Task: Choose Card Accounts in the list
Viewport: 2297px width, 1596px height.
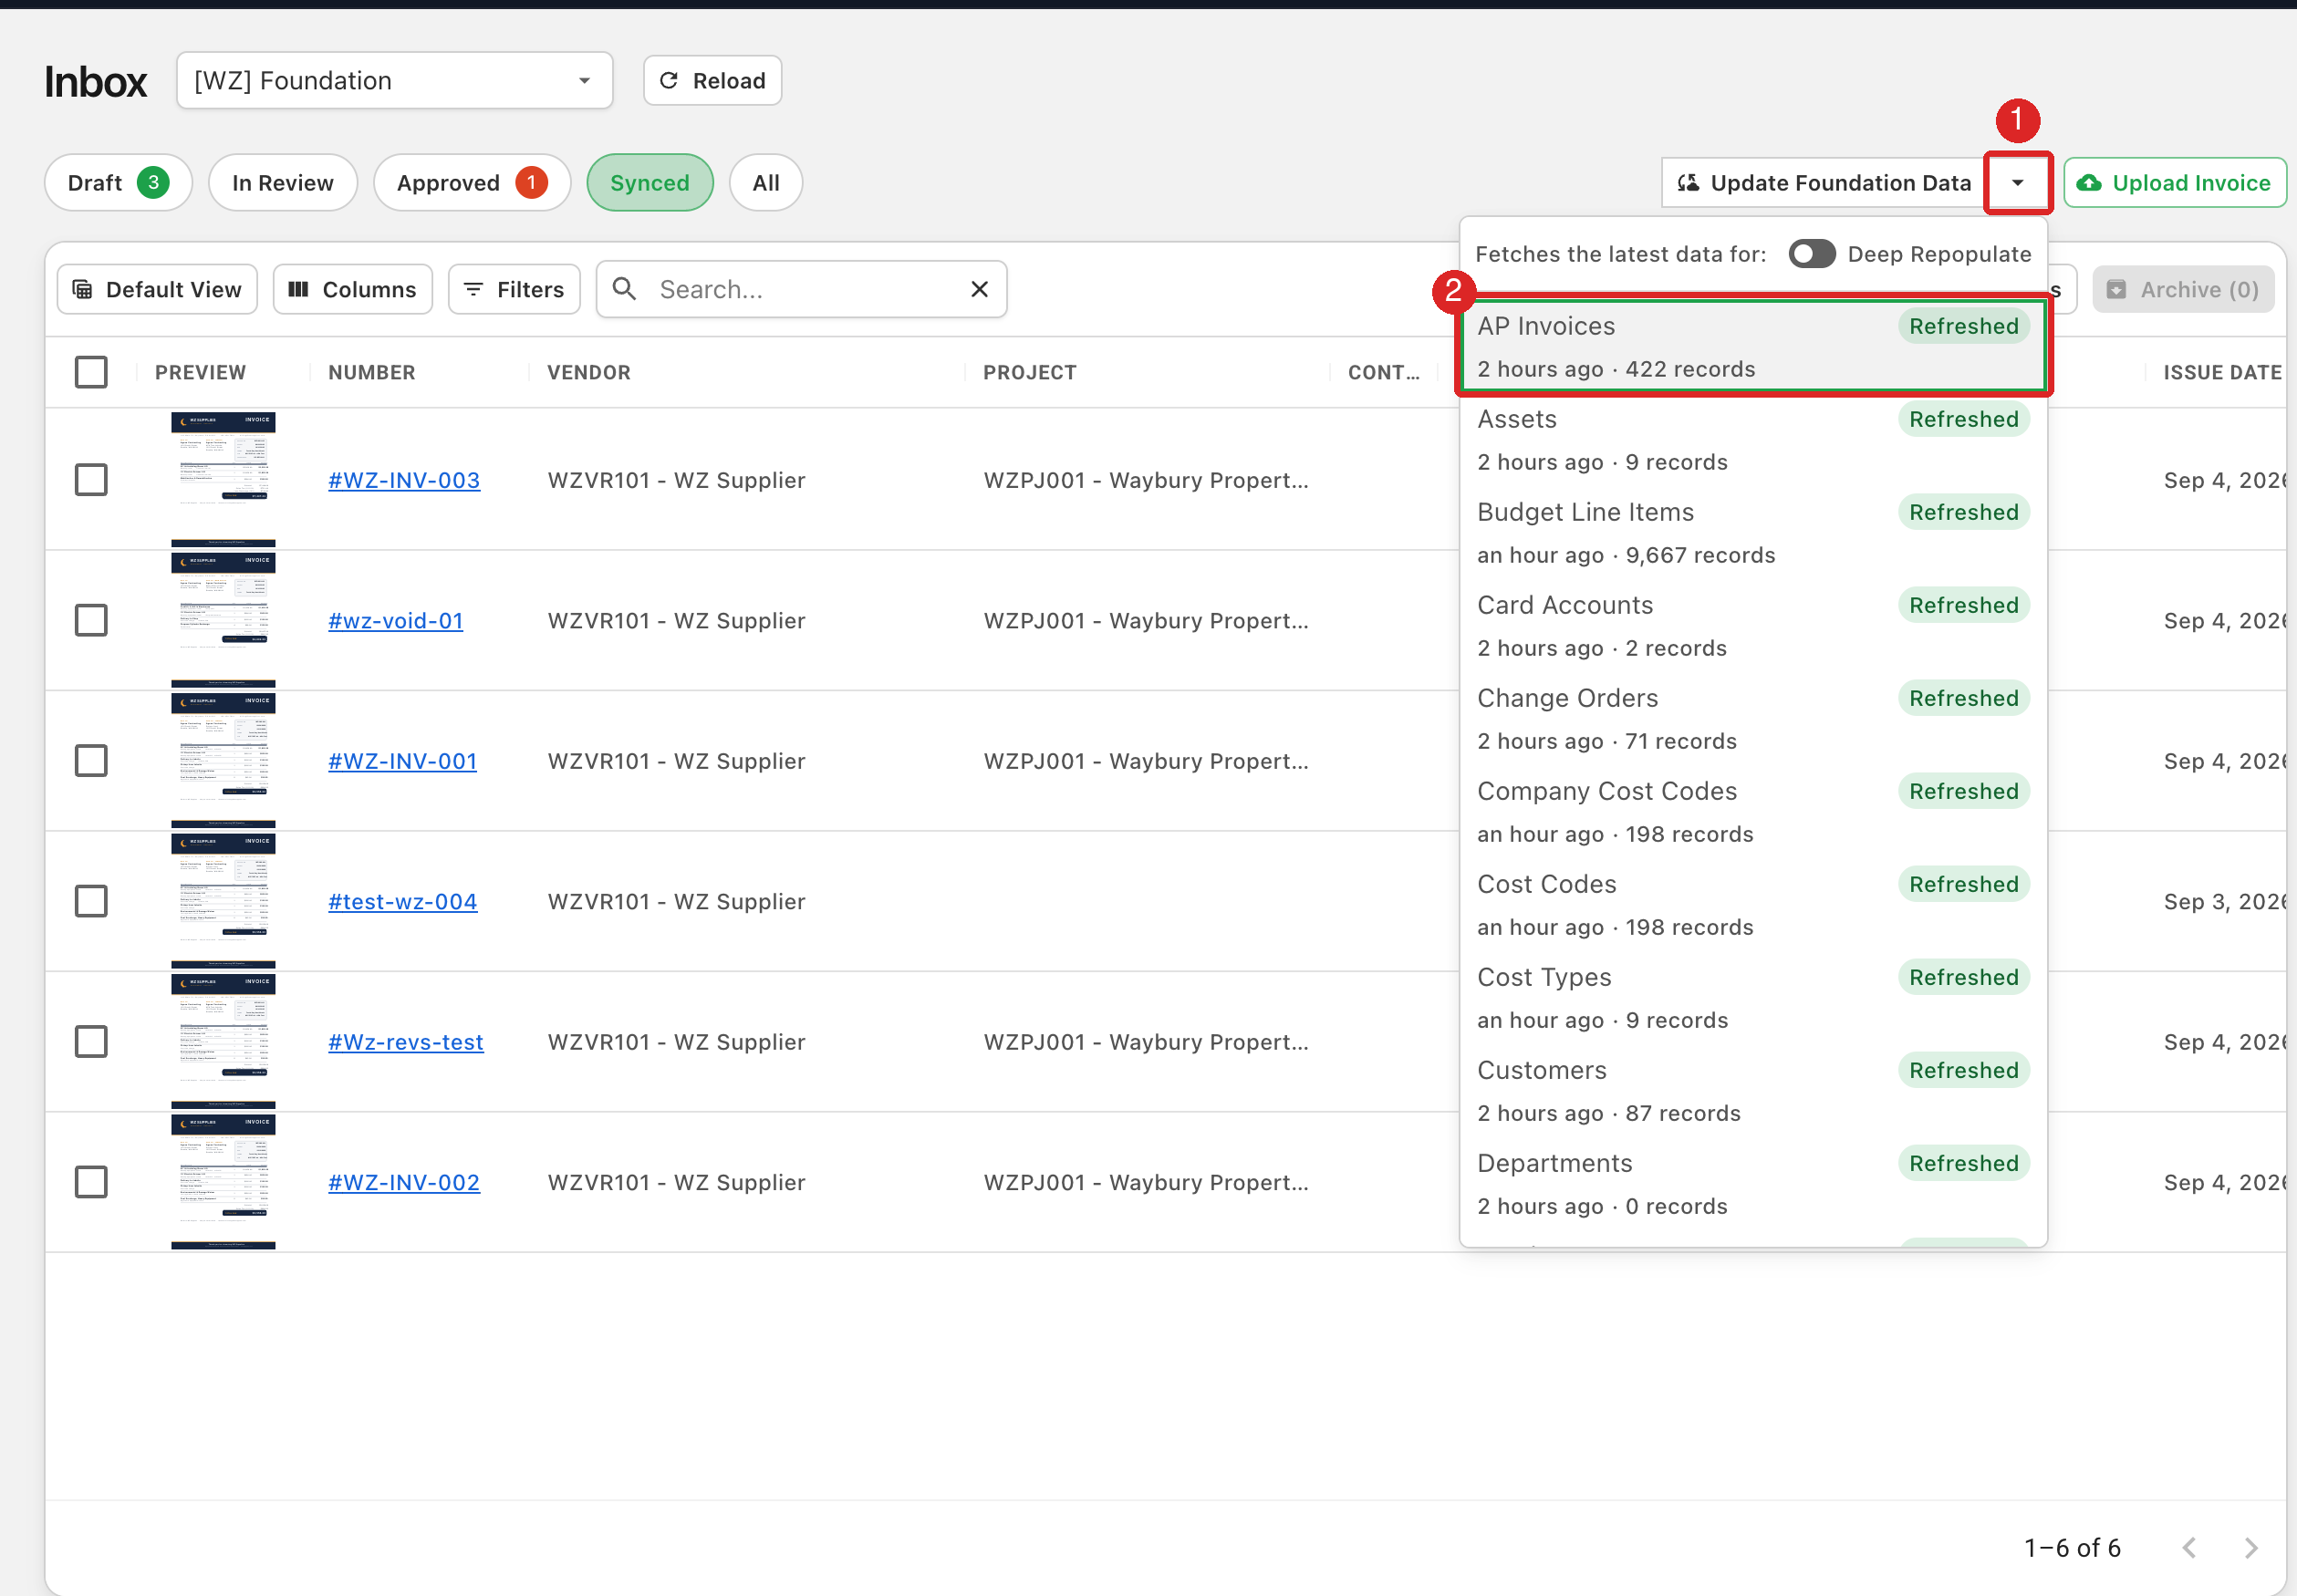Action: 1753,626
